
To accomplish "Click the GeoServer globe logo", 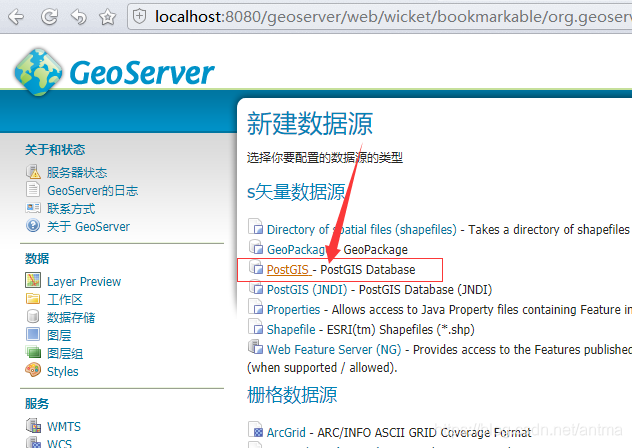I will pos(38,73).
